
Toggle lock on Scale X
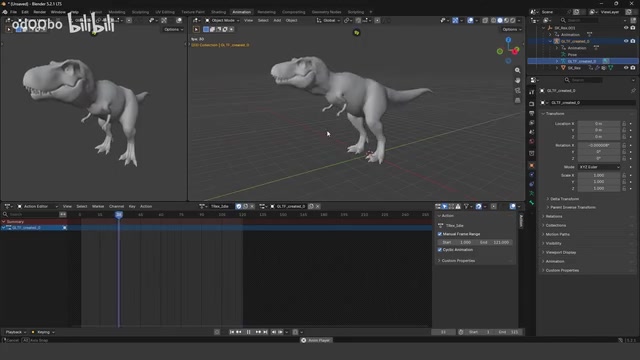(624, 175)
